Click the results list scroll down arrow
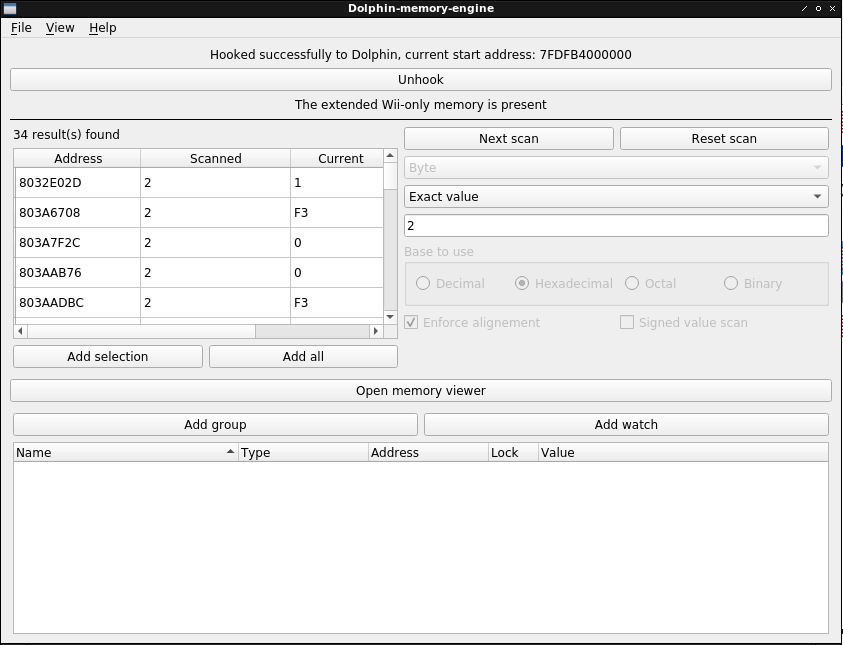843x645 pixels. click(390, 317)
